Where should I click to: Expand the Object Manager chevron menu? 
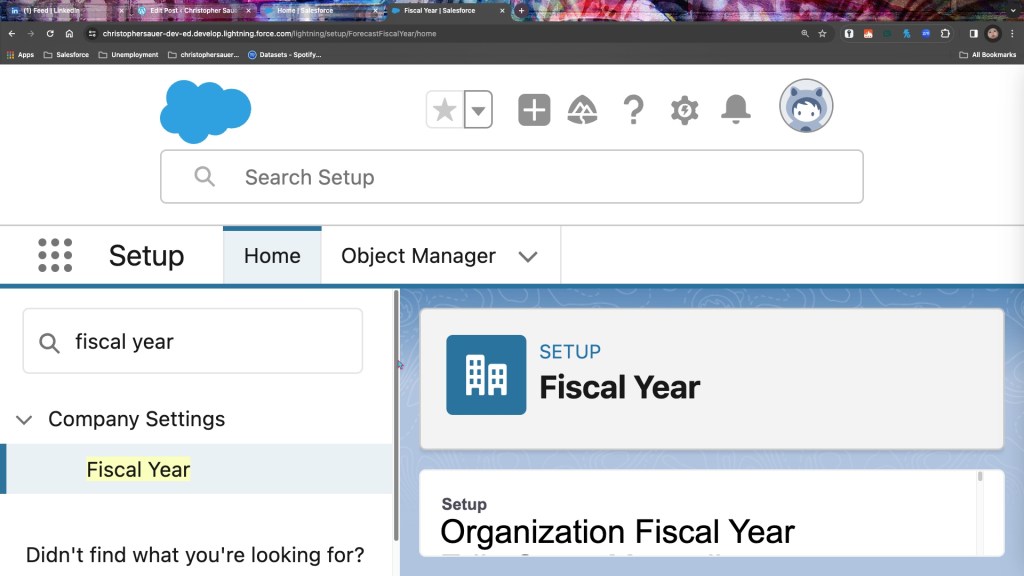click(528, 256)
